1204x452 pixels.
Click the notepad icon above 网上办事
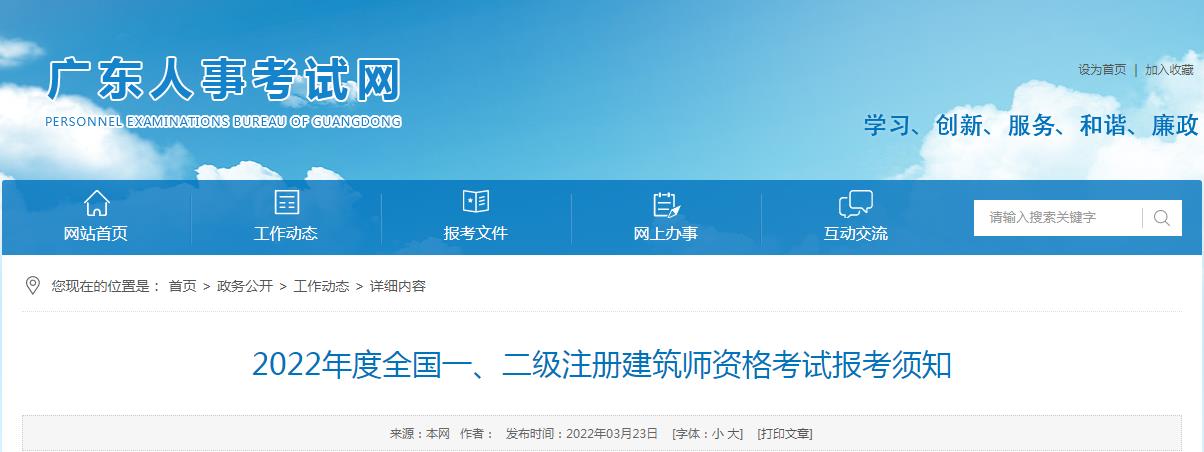click(x=666, y=203)
